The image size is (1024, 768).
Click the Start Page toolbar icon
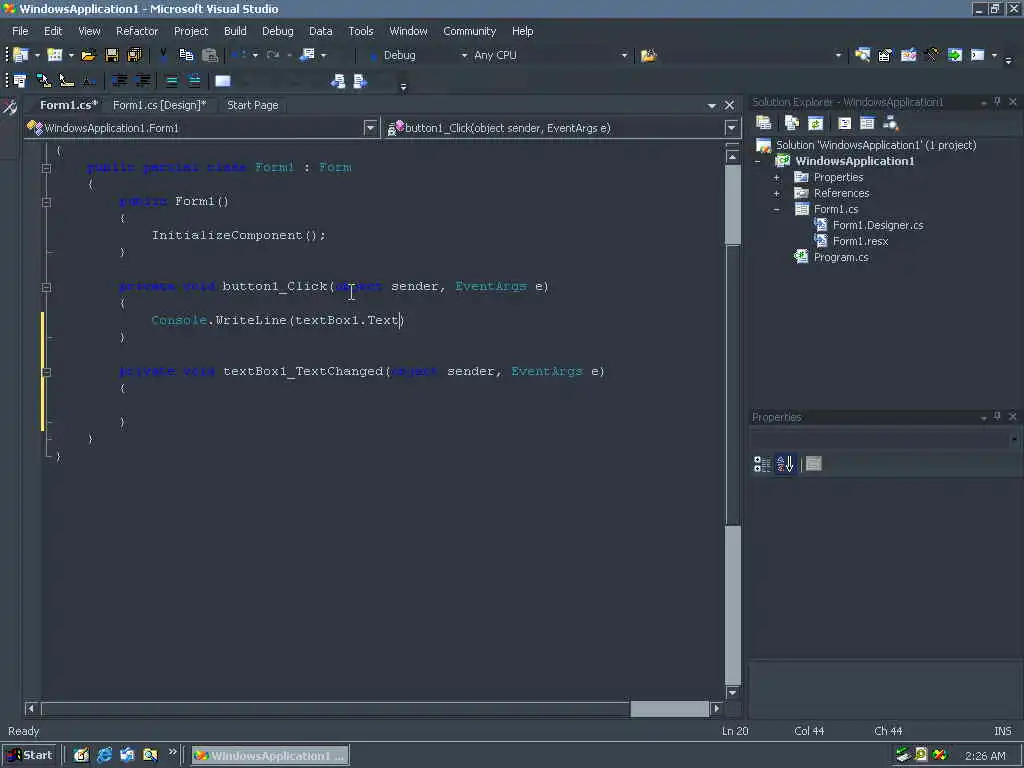tap(955, 56)
